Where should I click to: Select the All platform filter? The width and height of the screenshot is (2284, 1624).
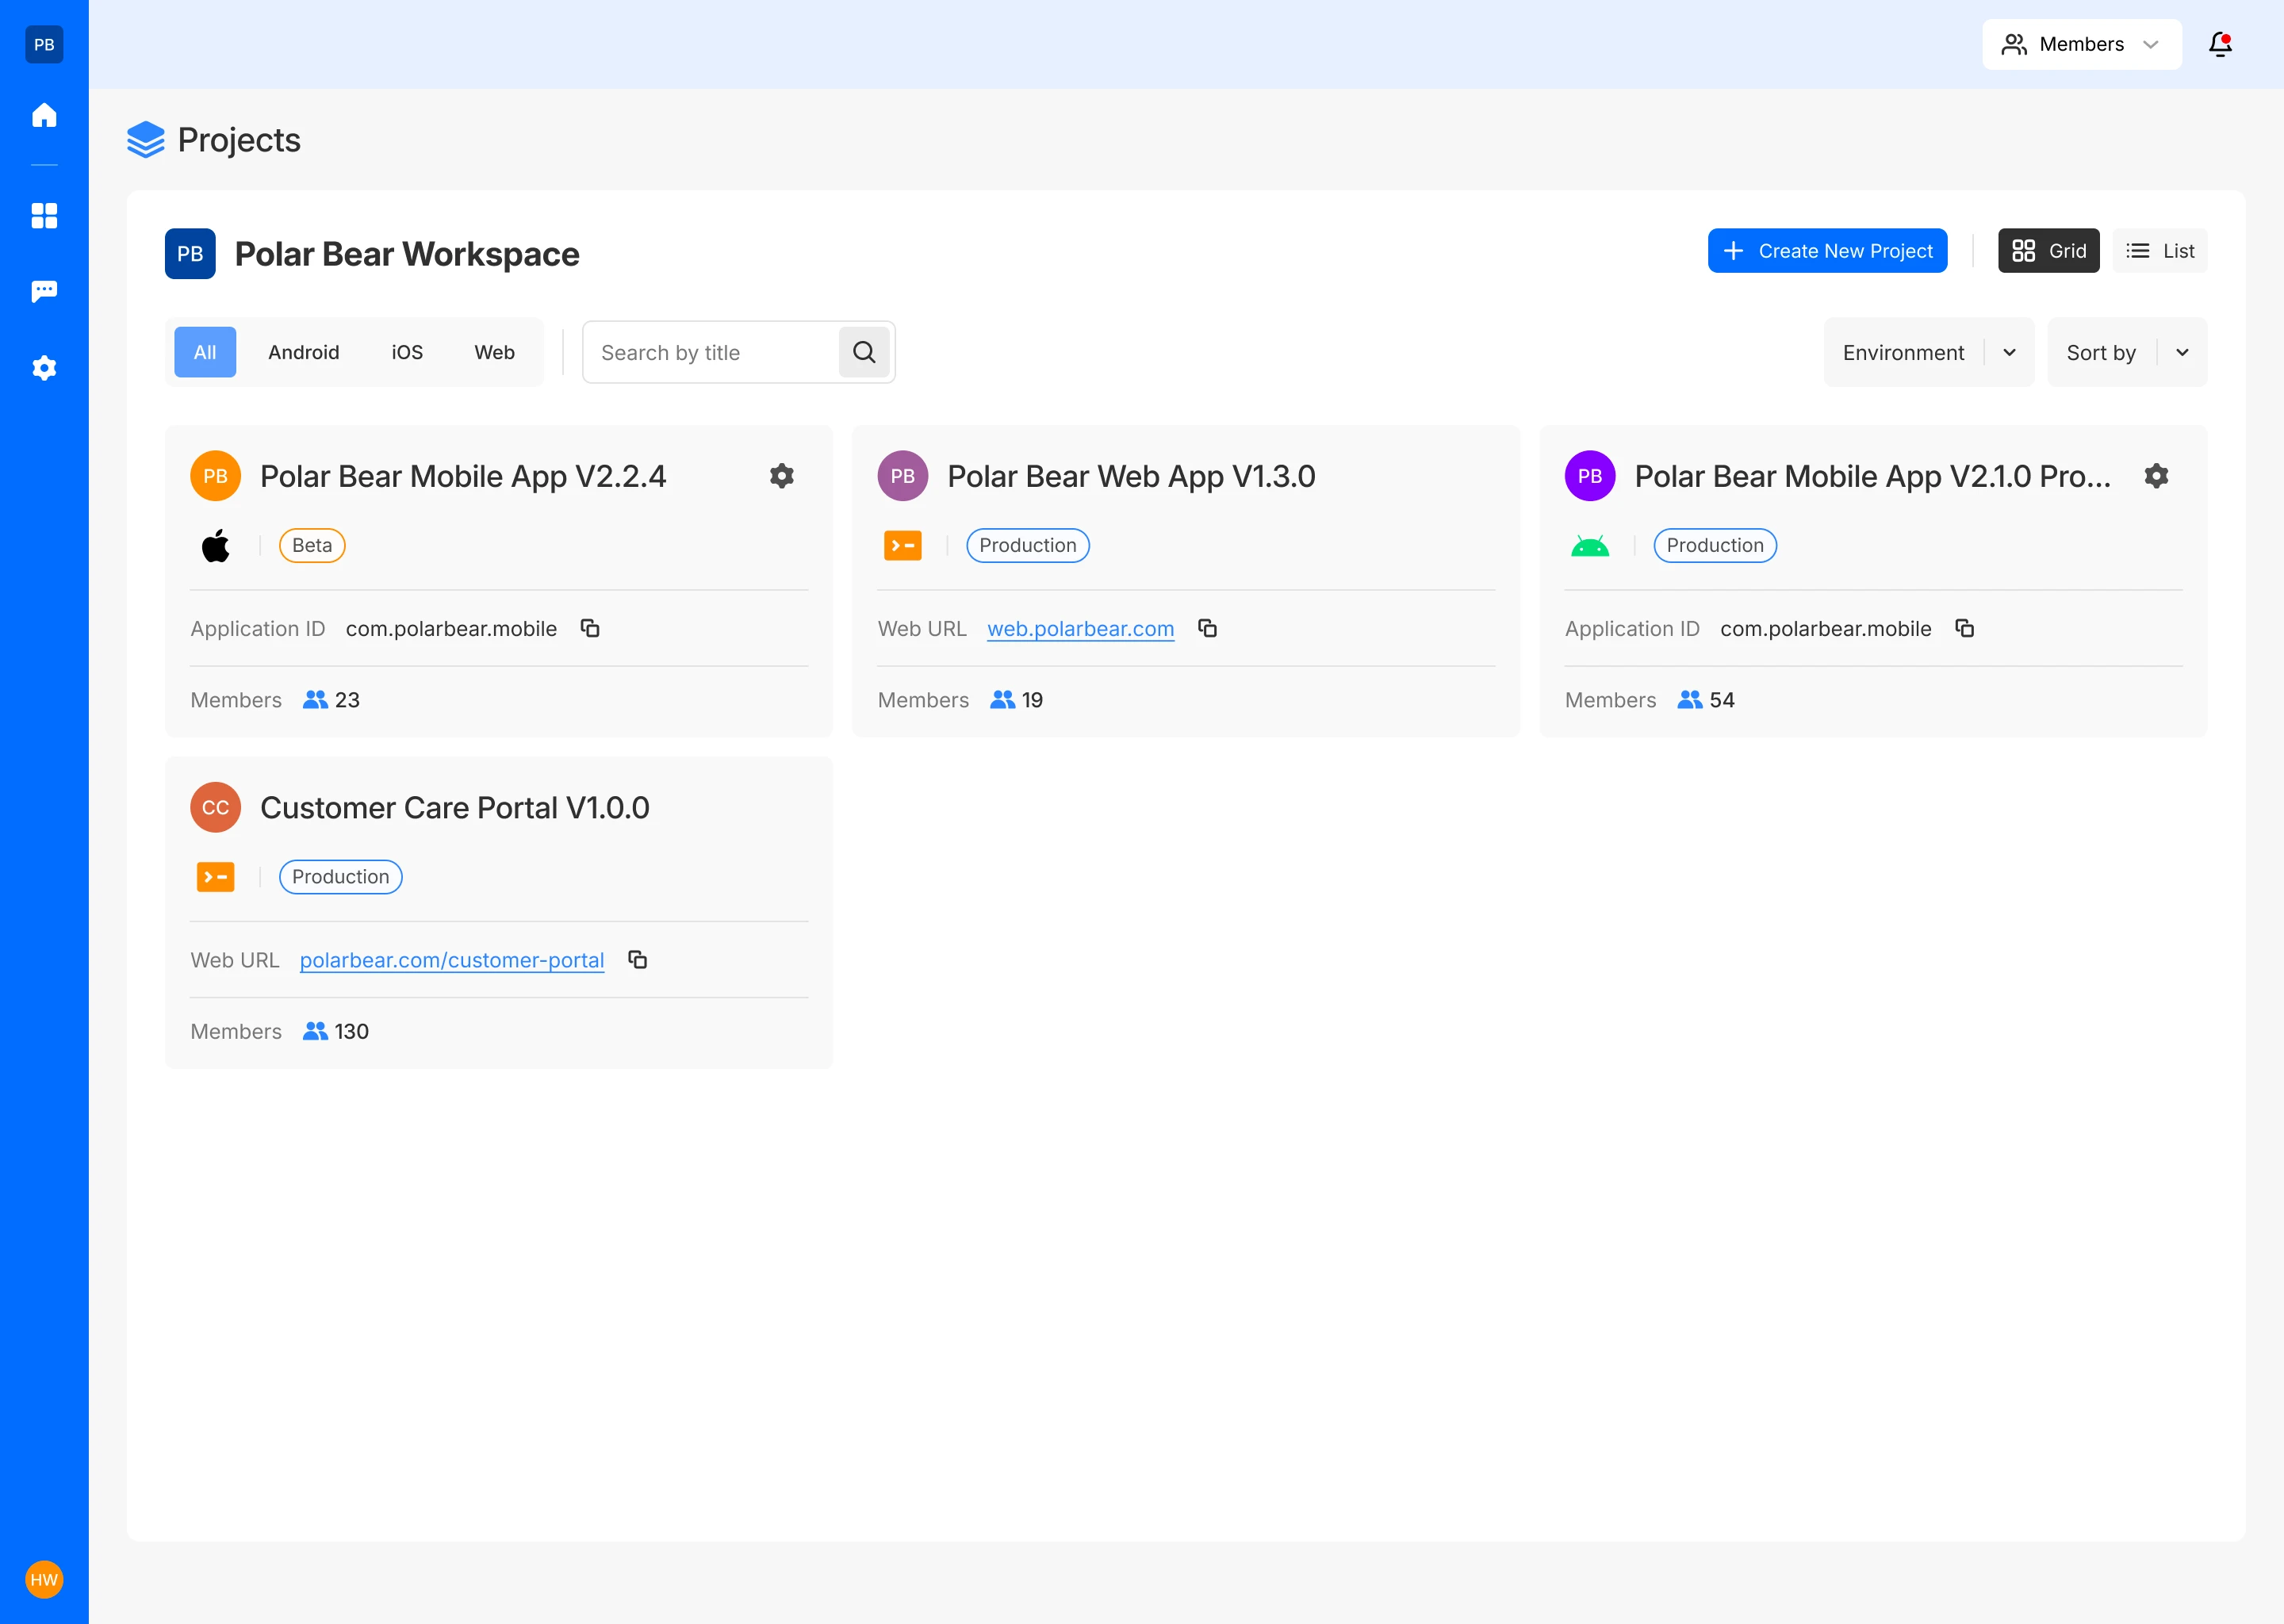[205, 352]
